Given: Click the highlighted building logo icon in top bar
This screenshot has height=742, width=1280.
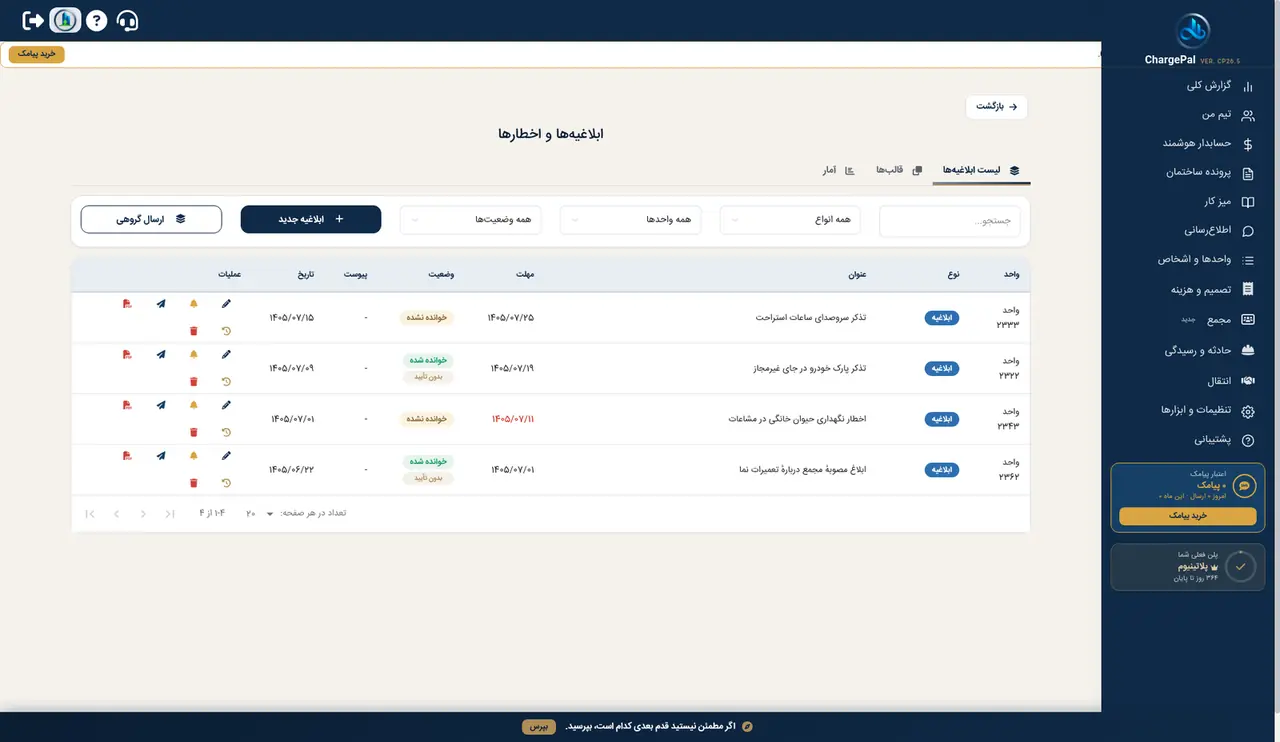Looking at the screenshot, I should coord(65,20).
